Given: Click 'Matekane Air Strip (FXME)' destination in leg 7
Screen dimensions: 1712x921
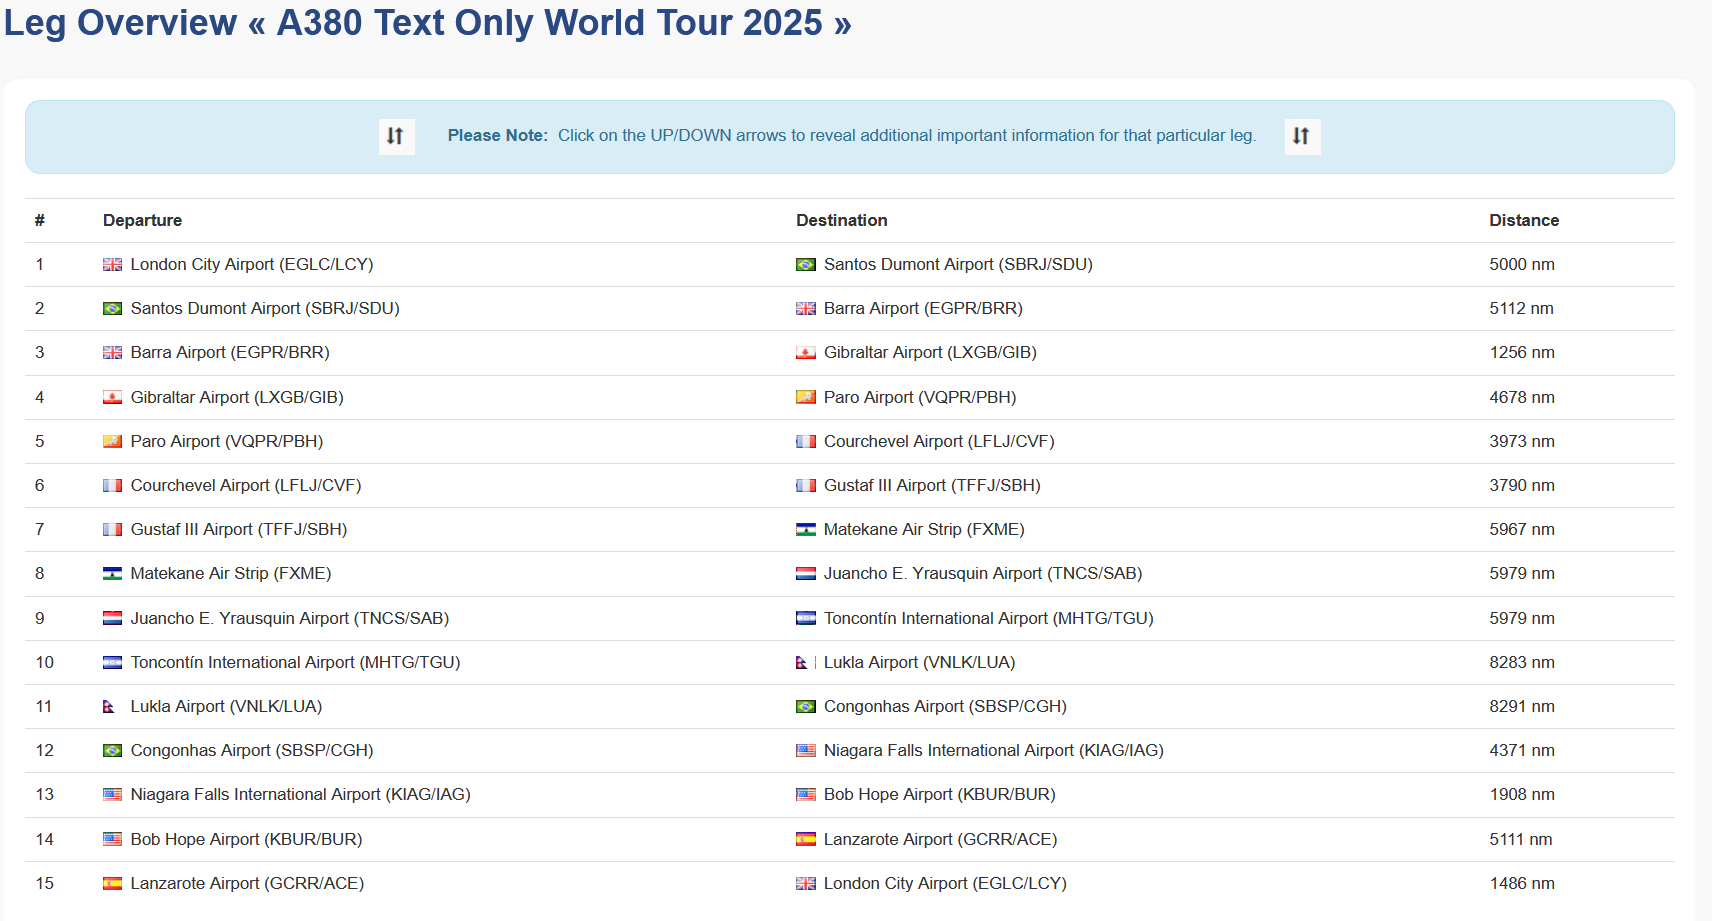Looking at the screenshot, I should [x=924, y=530].
